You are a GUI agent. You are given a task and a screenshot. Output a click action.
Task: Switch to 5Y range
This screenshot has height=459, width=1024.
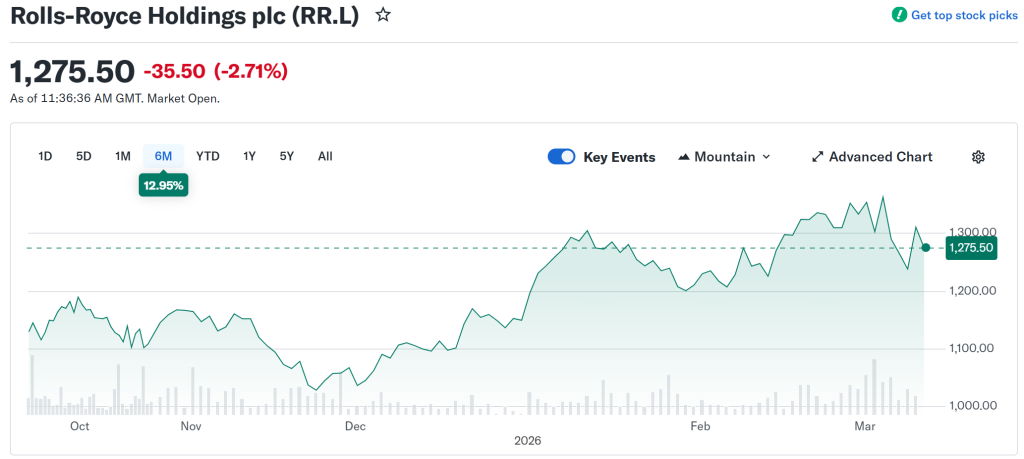click(287, 156)
